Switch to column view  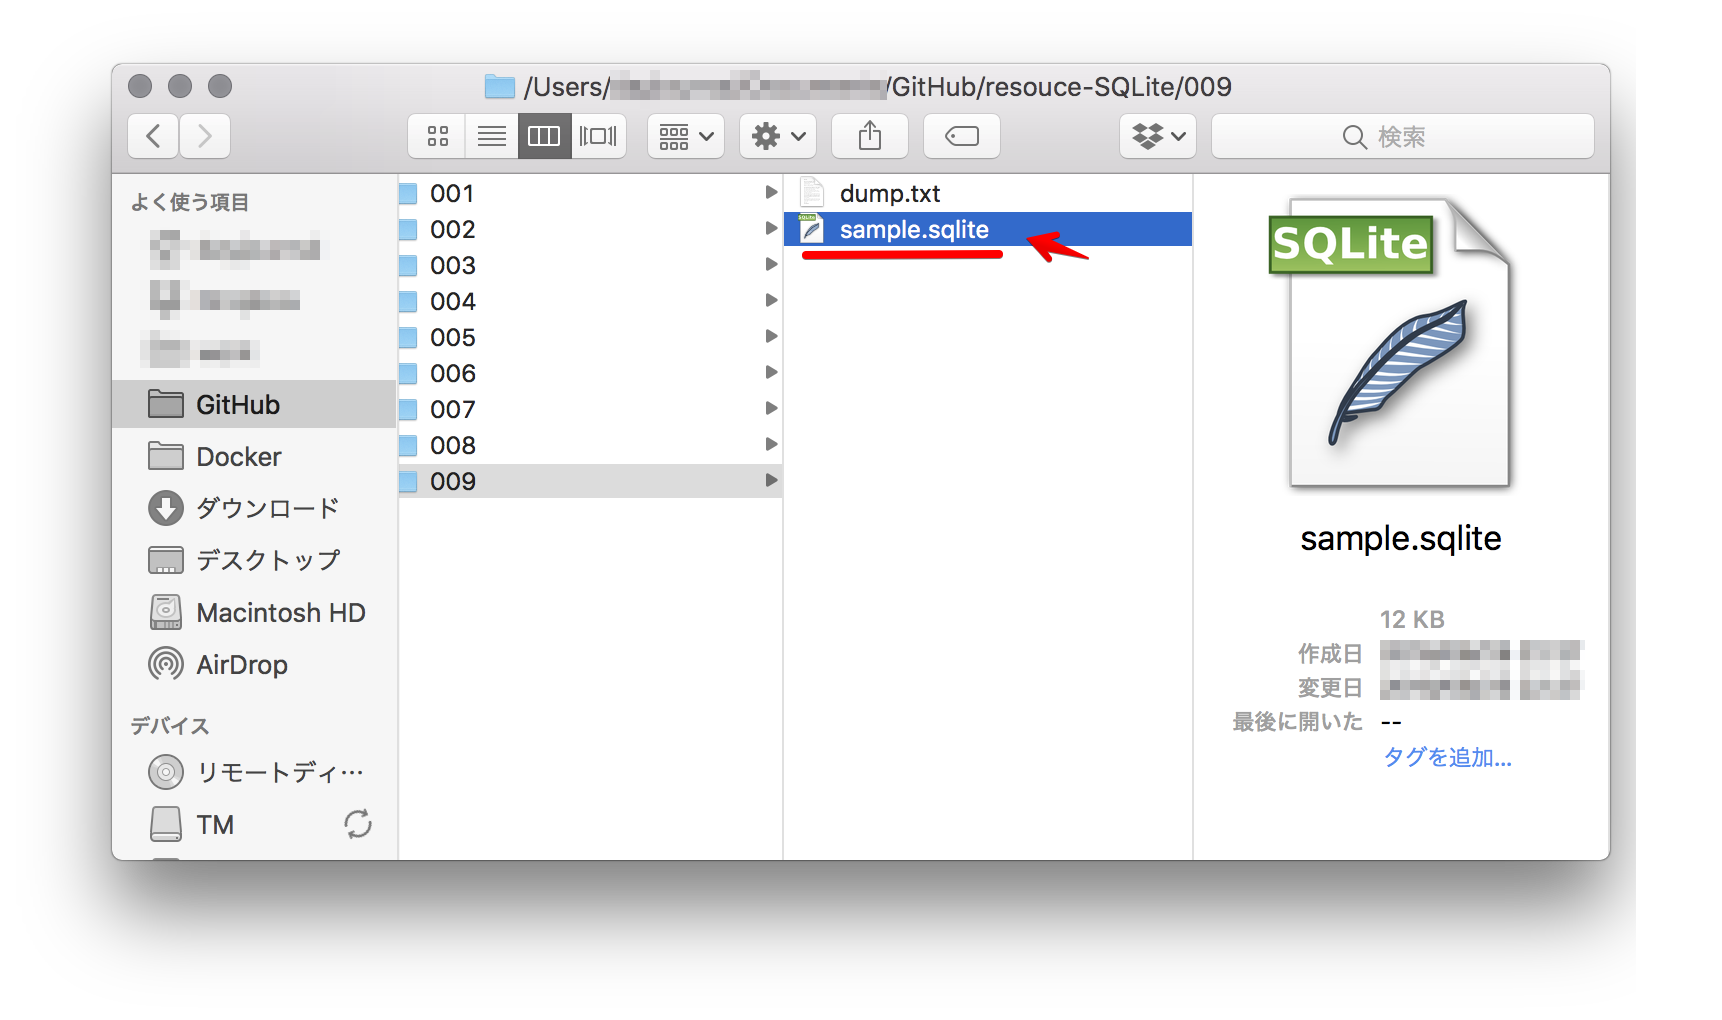tap(544, 136)
